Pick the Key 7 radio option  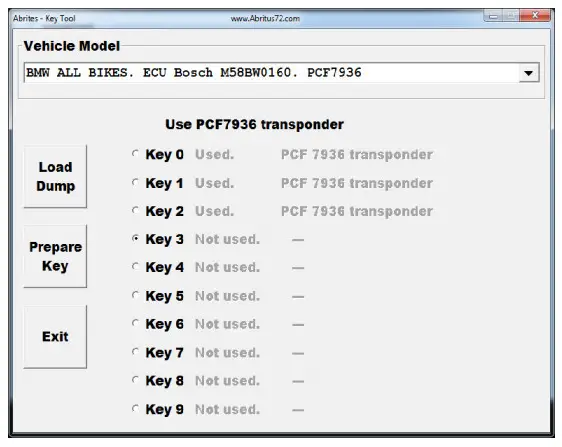coord(135,352)
